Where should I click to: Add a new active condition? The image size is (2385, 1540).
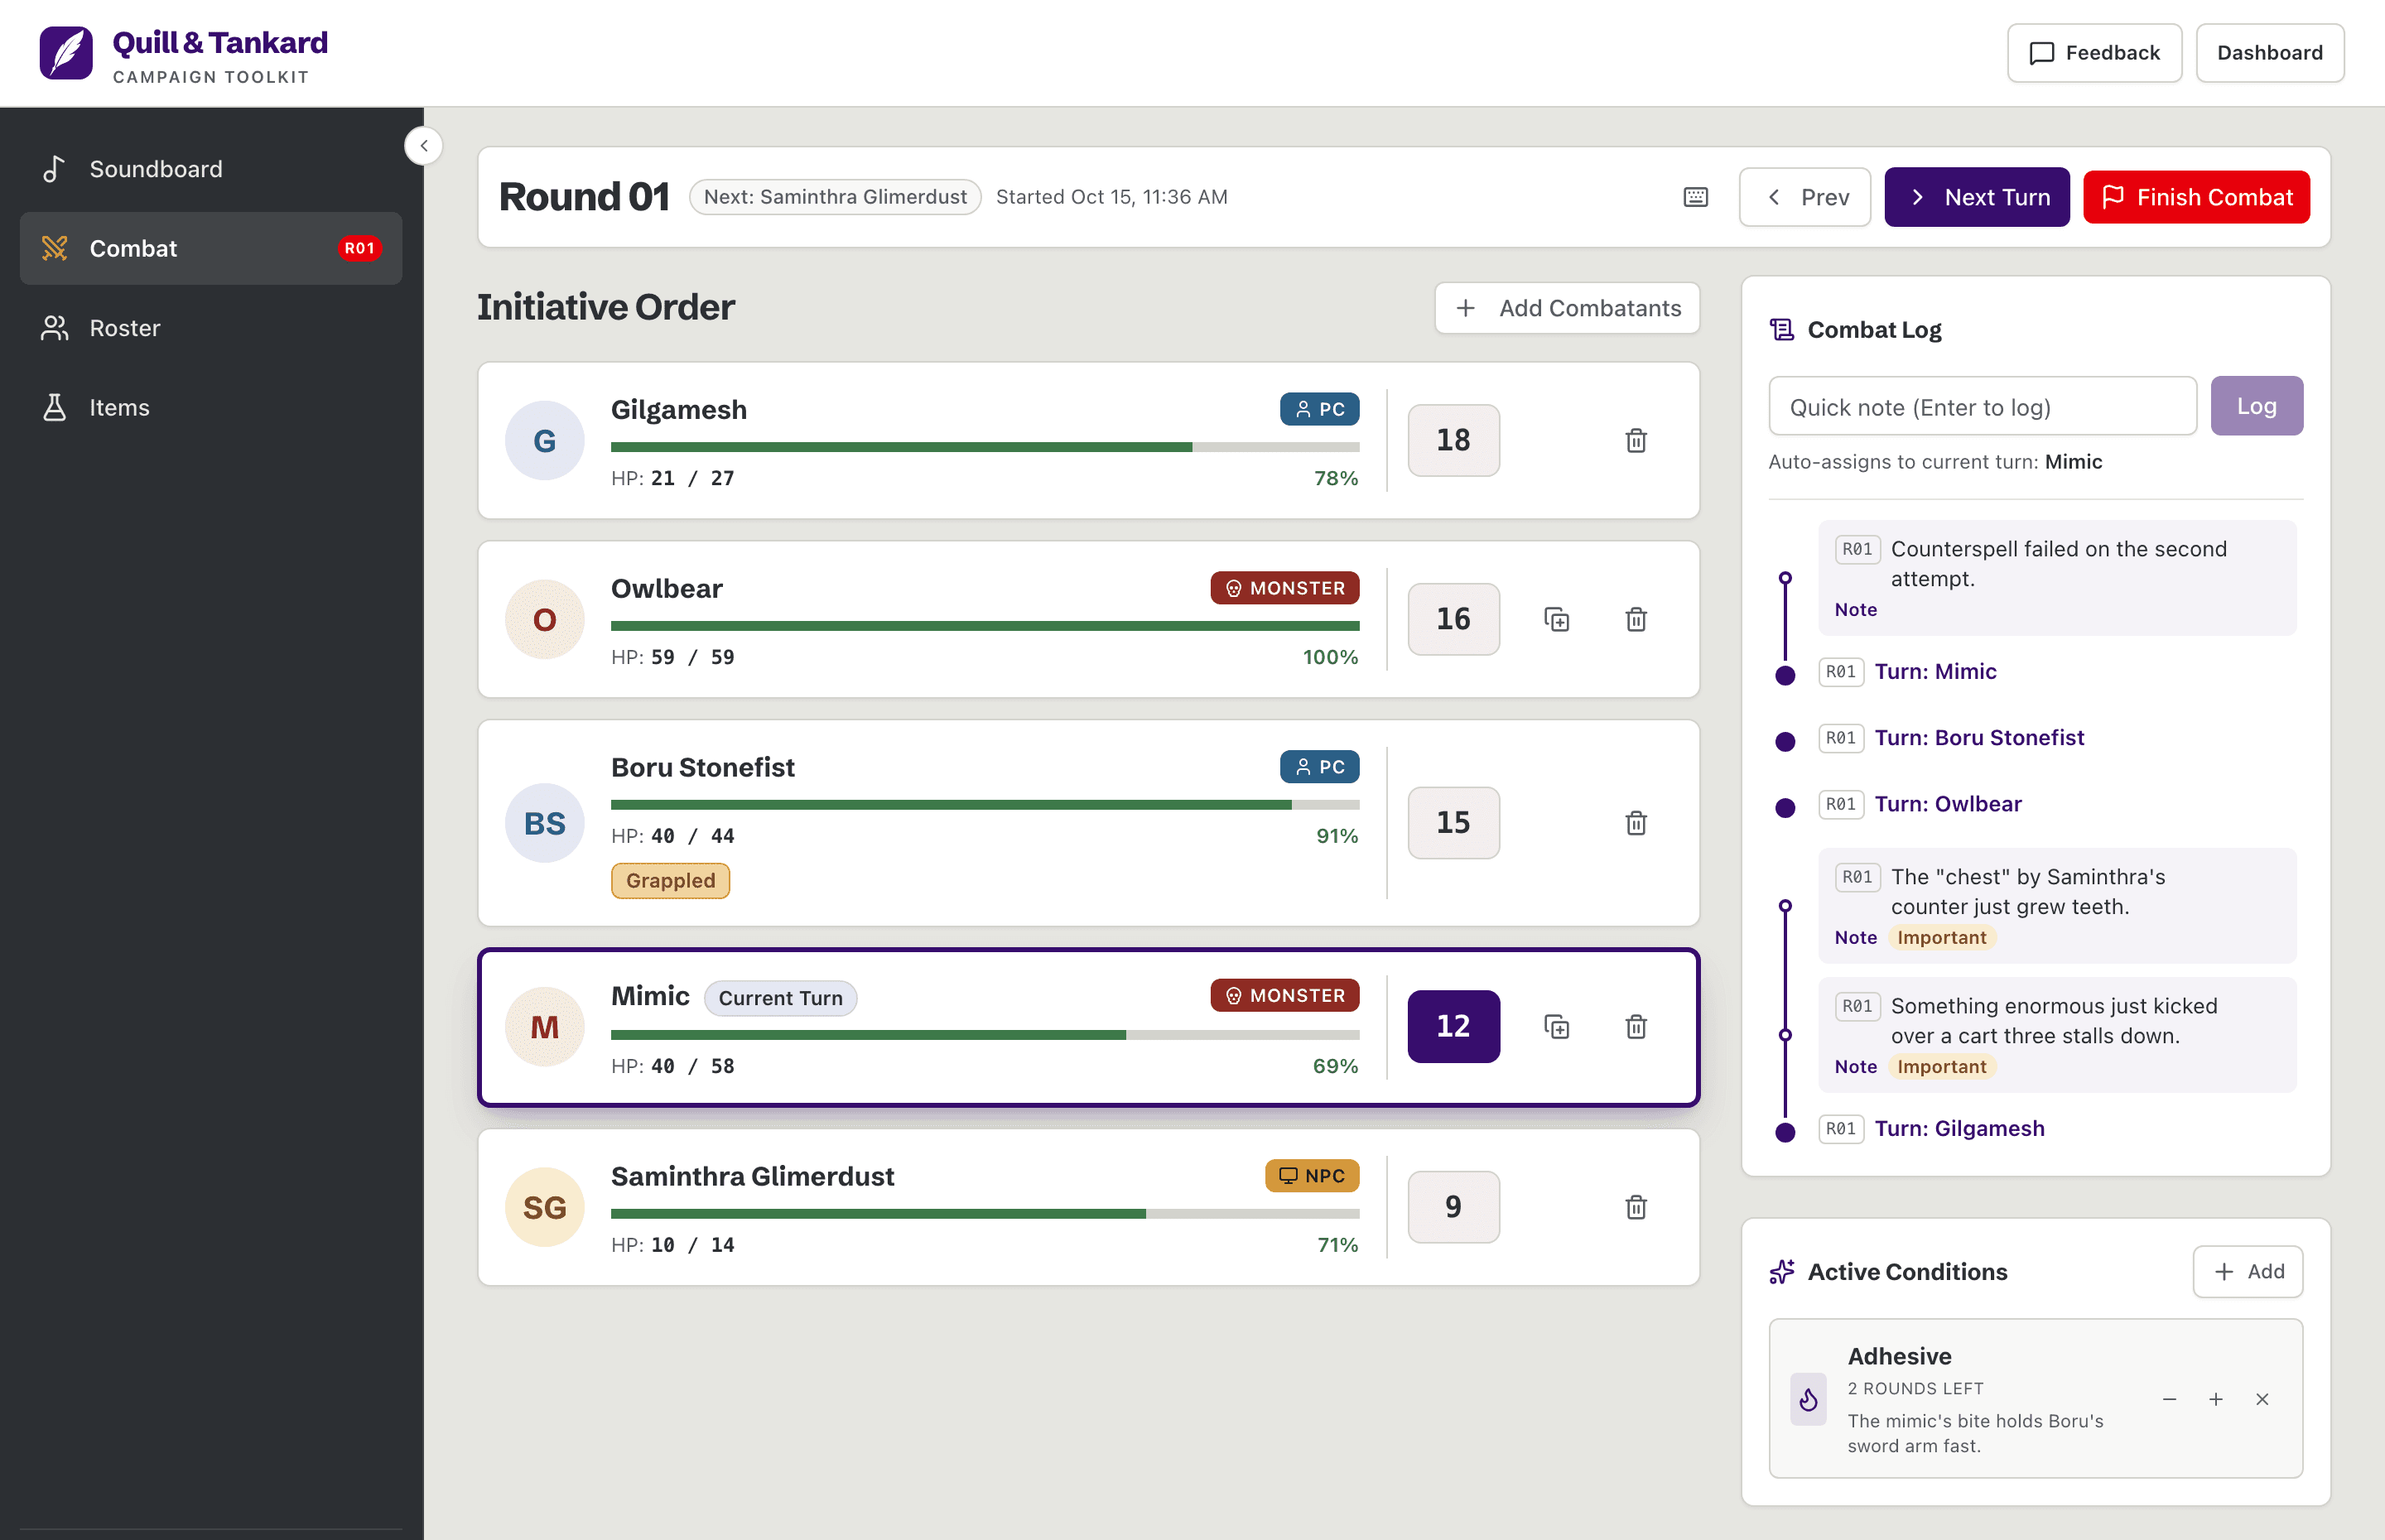point(2247,1272)
